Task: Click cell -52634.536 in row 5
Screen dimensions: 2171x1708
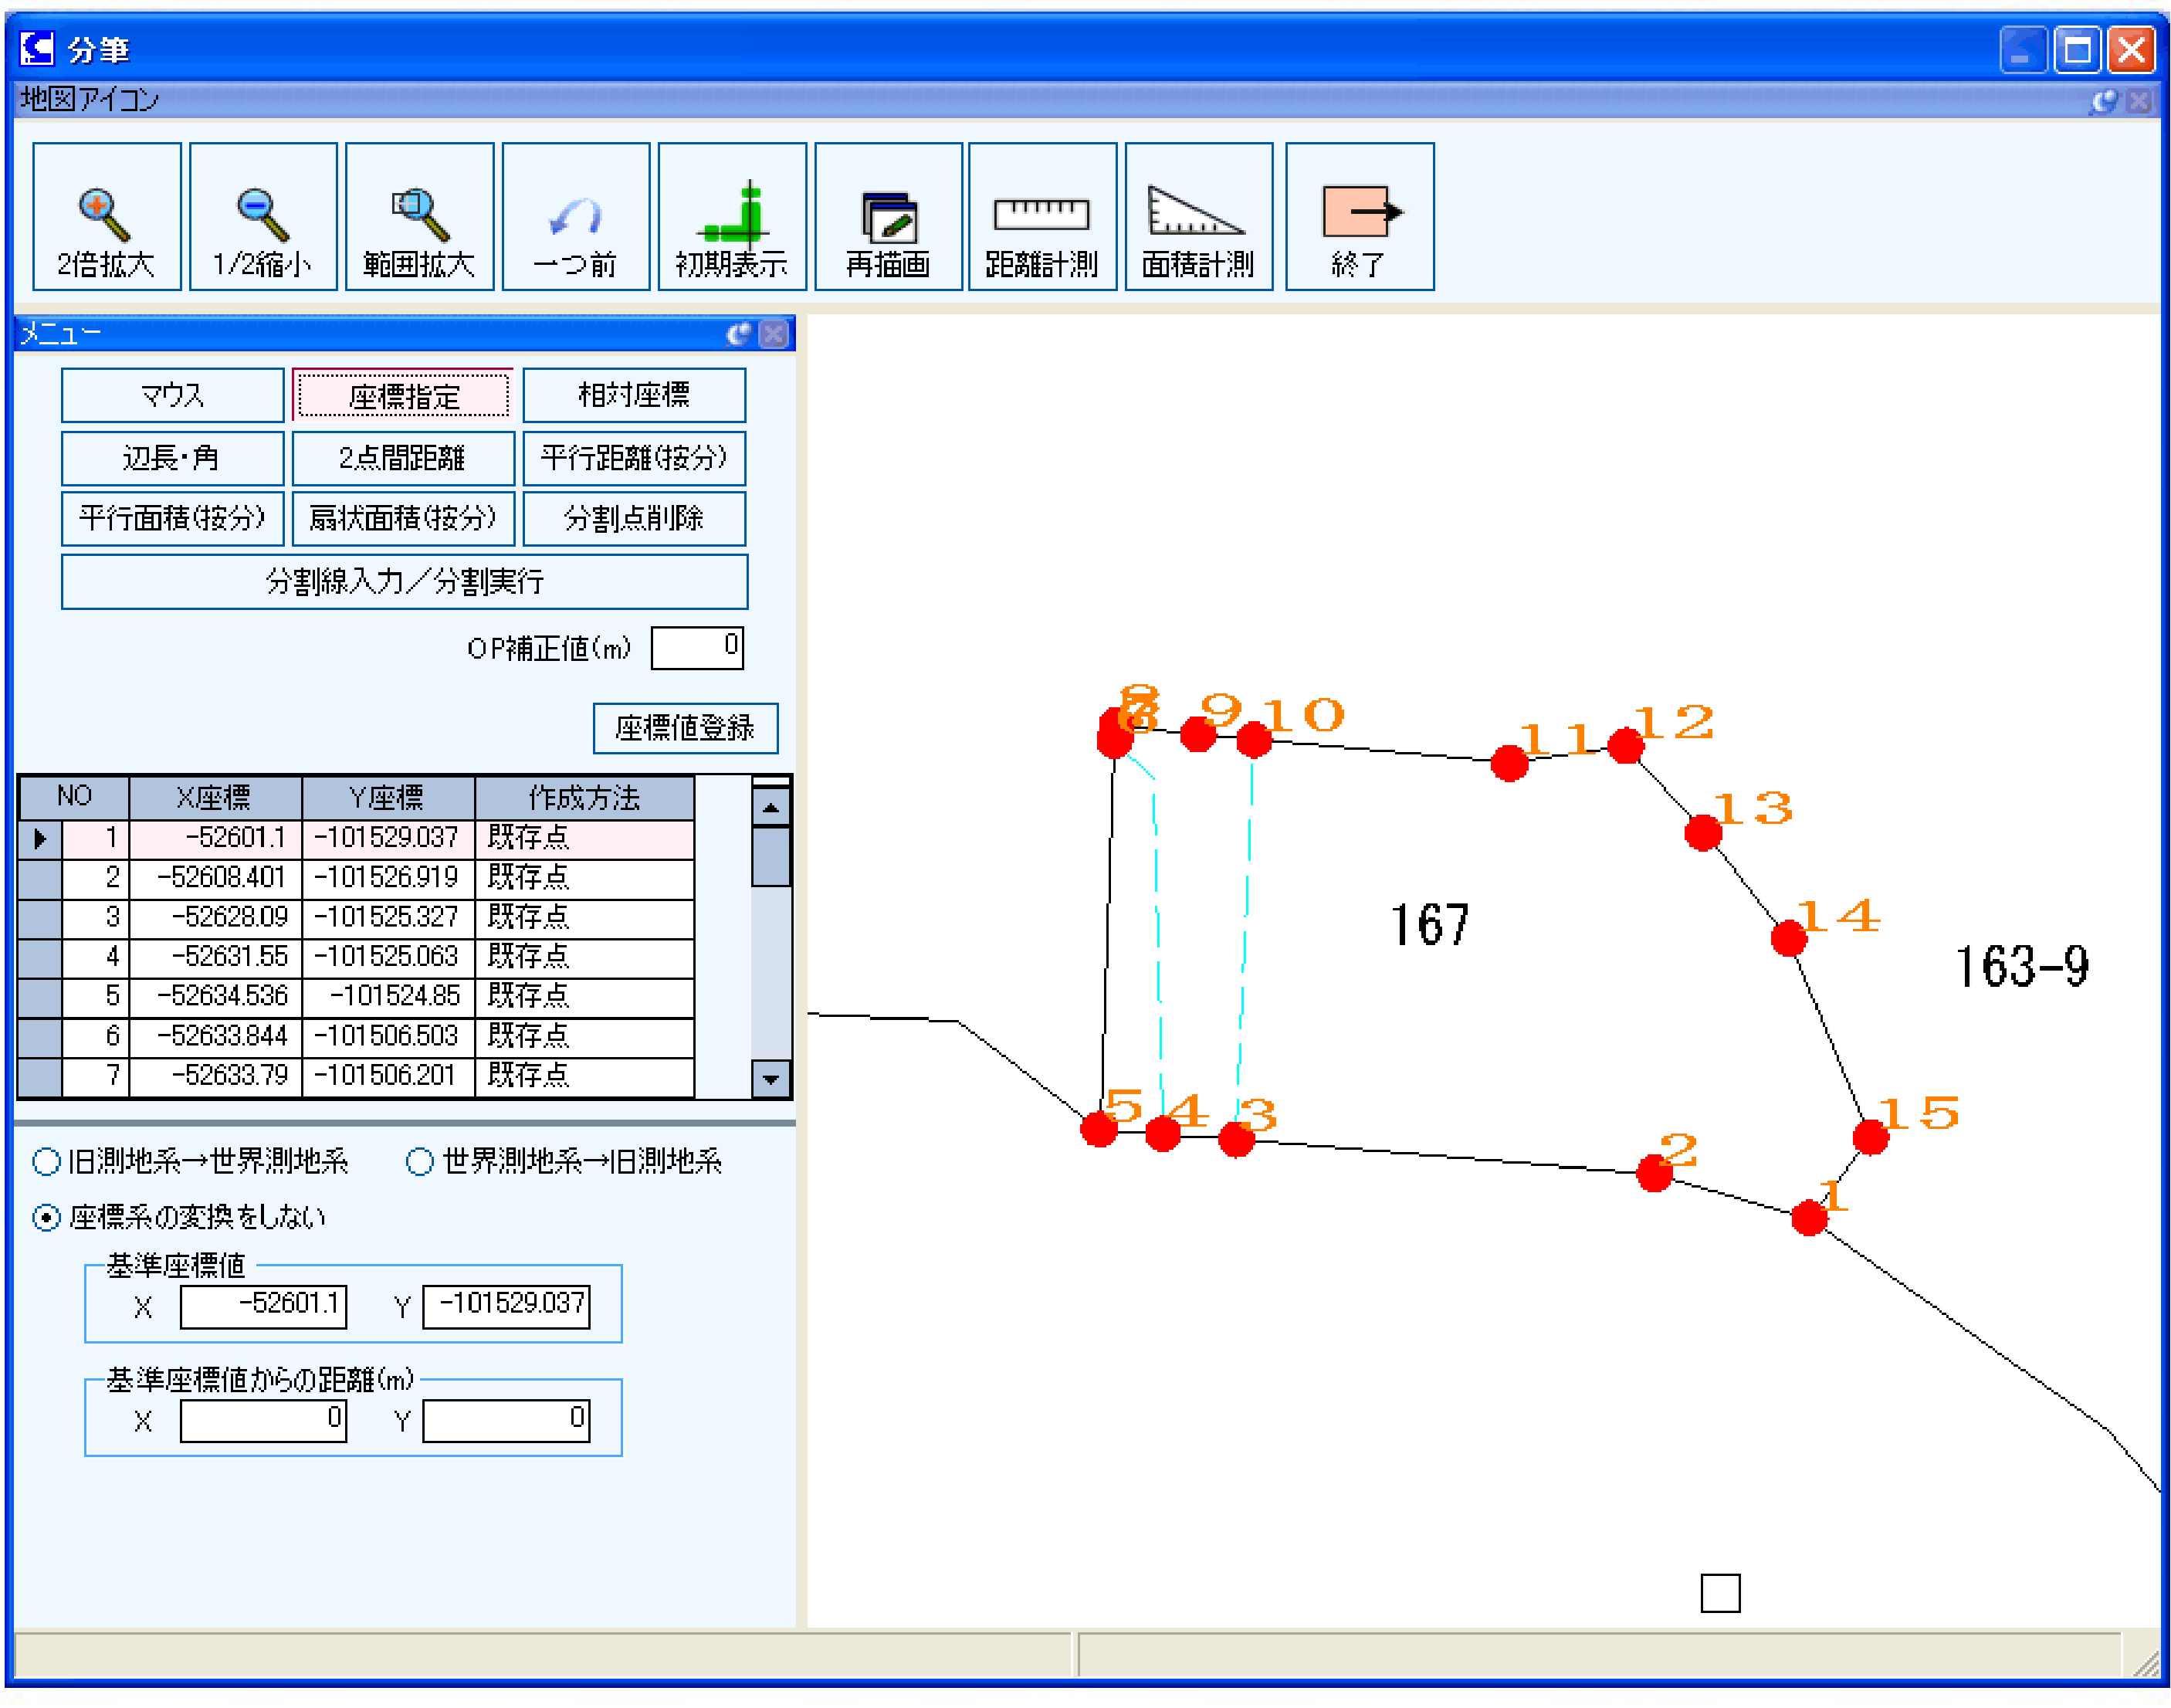Action: tap(215, 997)
